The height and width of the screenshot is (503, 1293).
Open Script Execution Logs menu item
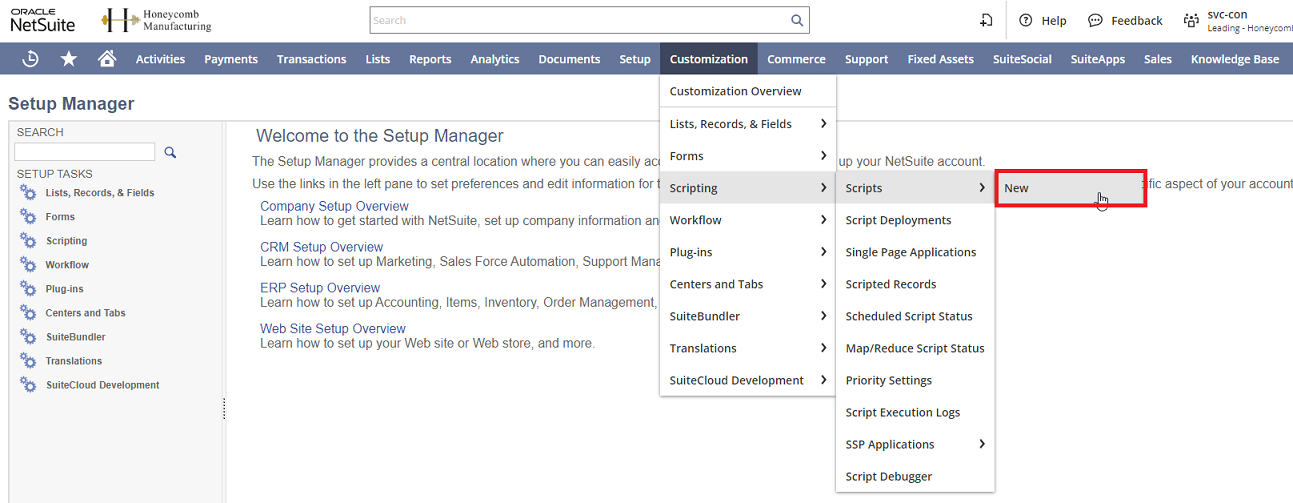(915, 412)
